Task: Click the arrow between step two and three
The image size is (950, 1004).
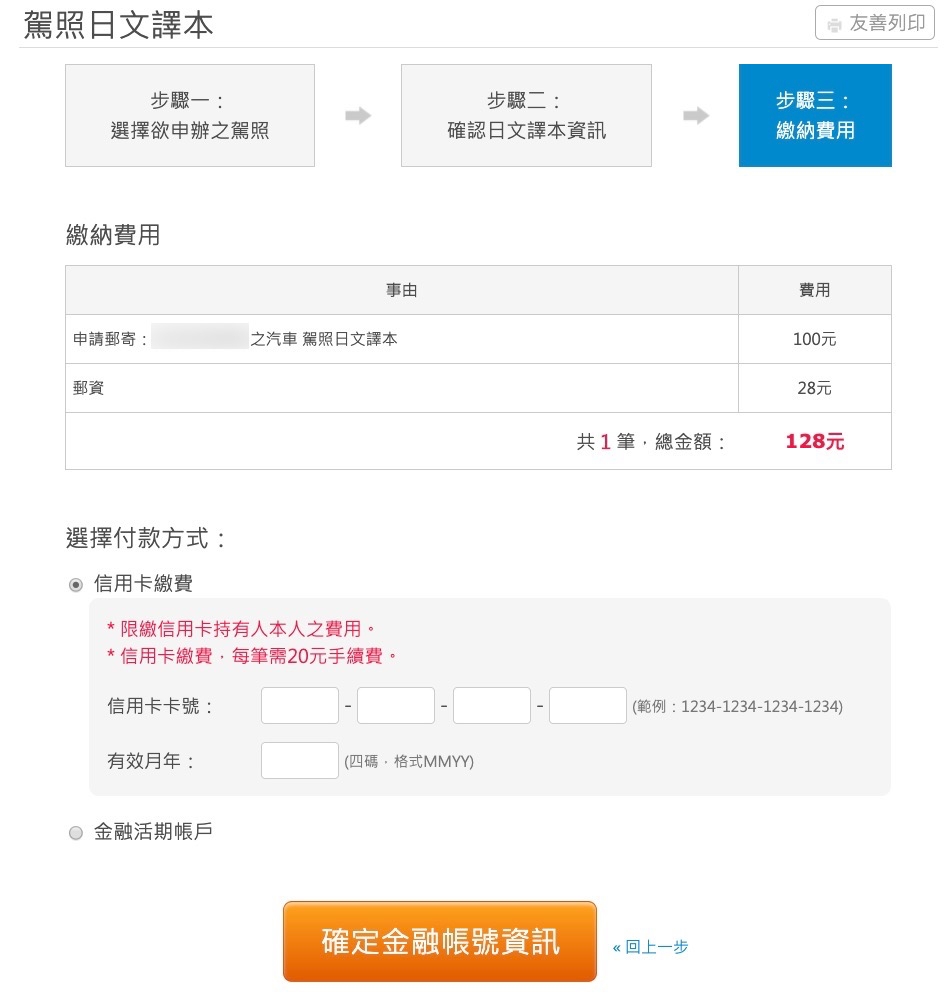Action: (696, 116)
